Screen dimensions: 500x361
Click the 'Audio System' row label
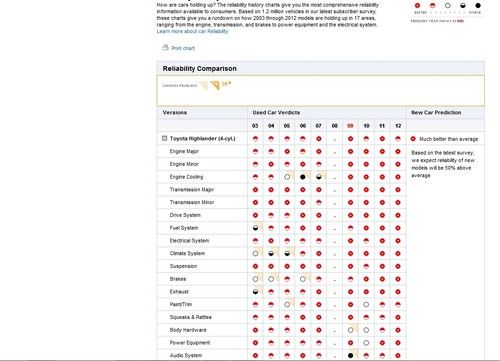[x=186, y=355]
